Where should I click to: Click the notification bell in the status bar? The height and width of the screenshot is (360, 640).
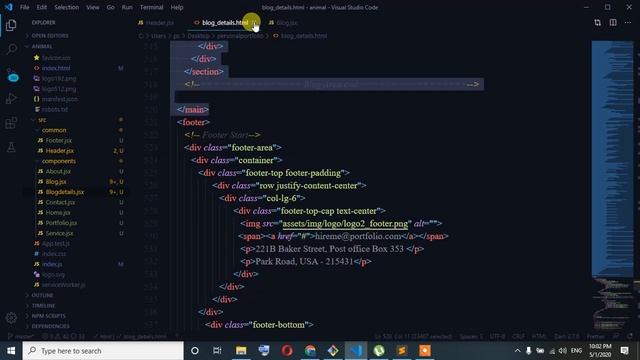pos(630,336)
